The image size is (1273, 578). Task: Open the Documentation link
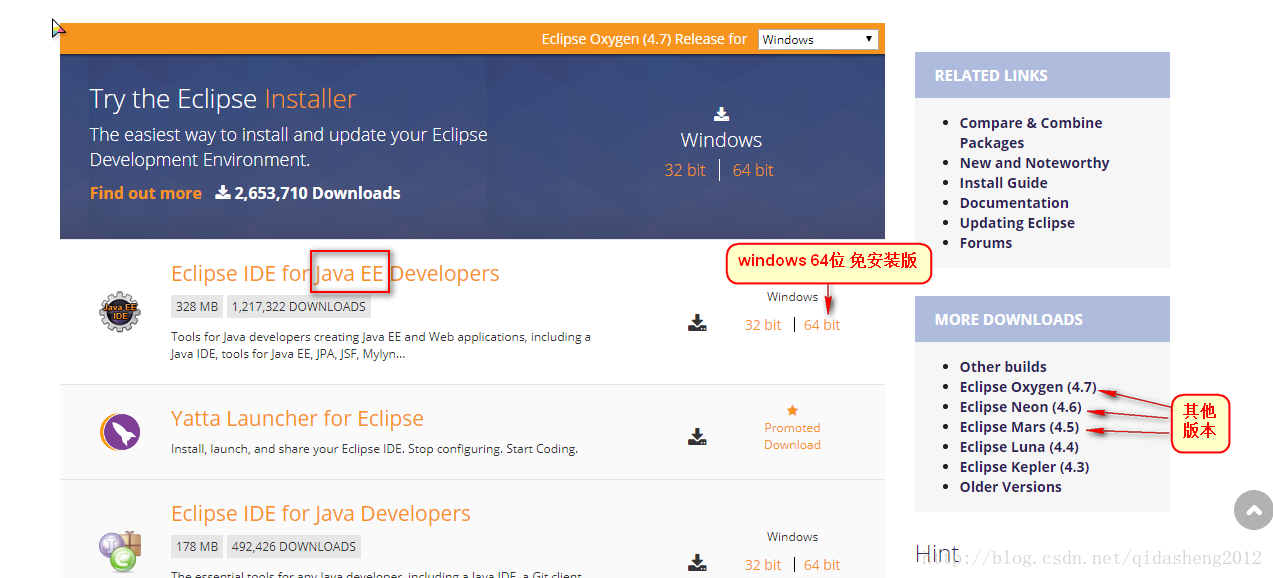click(1014, 203)
